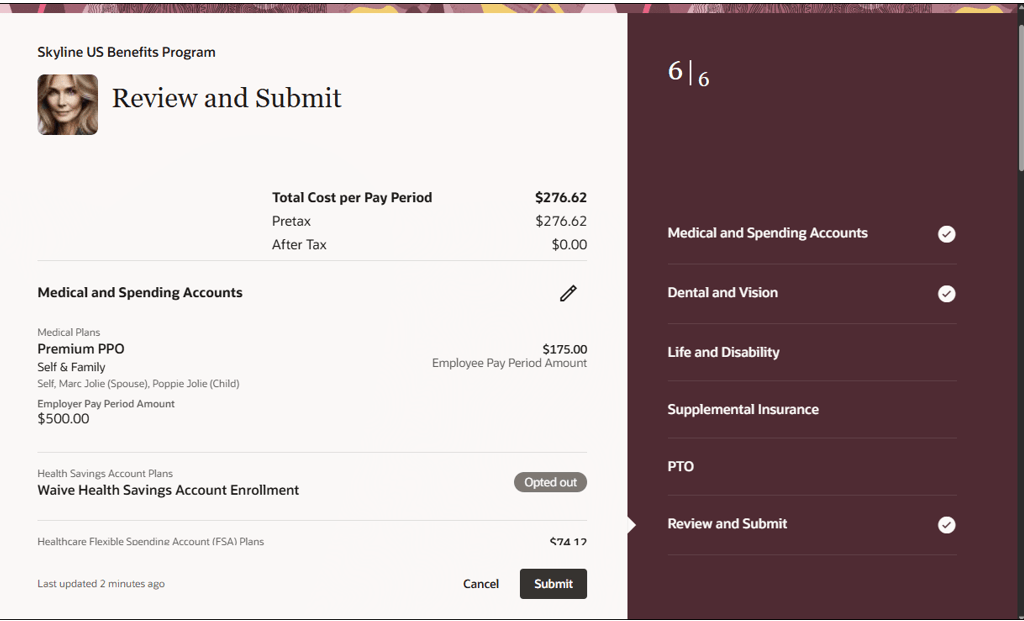
Task: Click the employee profile photo
Action: pos(68,105)
